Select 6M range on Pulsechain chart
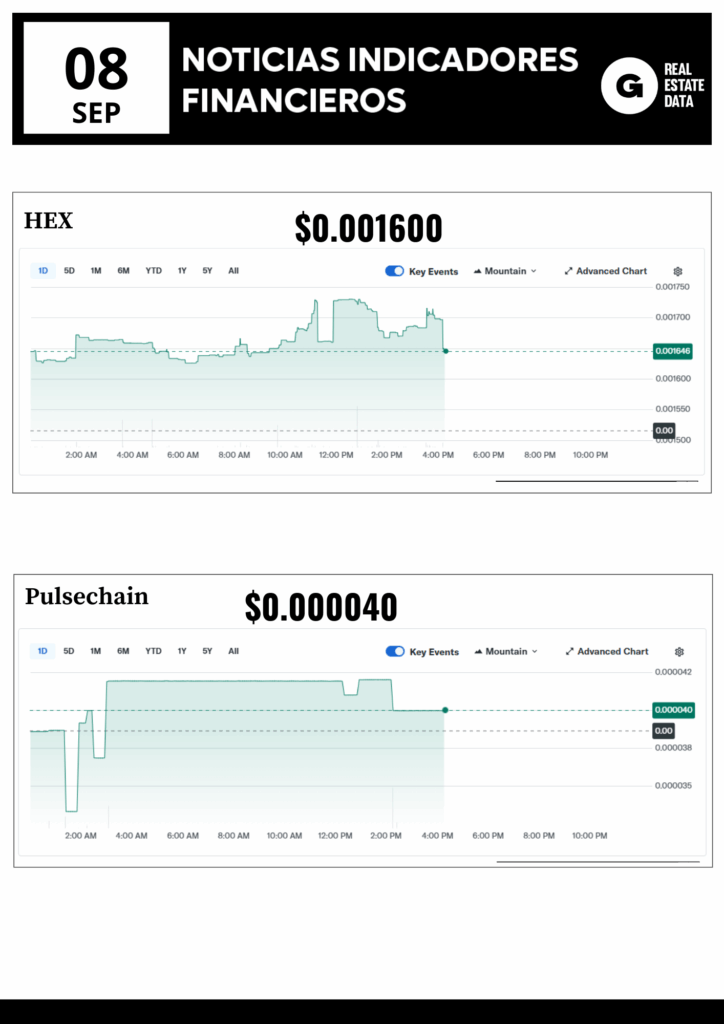The width and height of the screenshot is (724, 1024). pos(123,651)
